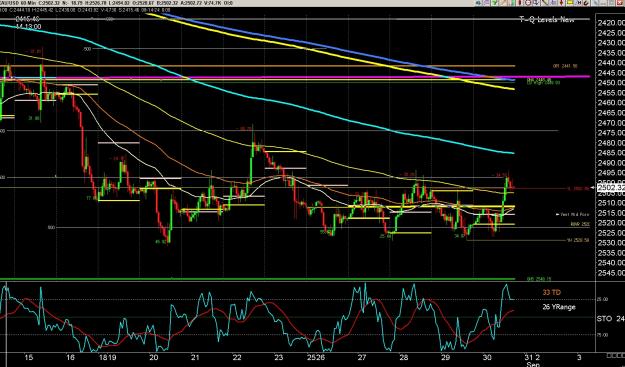Click the 26 YRange indicator text
Screen dimensions: 625x367
click(x=559, y=307)
